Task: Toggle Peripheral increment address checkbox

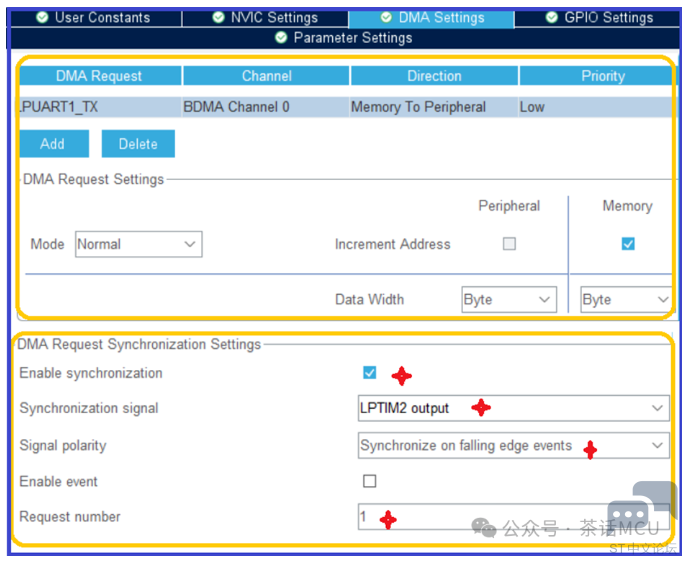Action: pos(509,244)
